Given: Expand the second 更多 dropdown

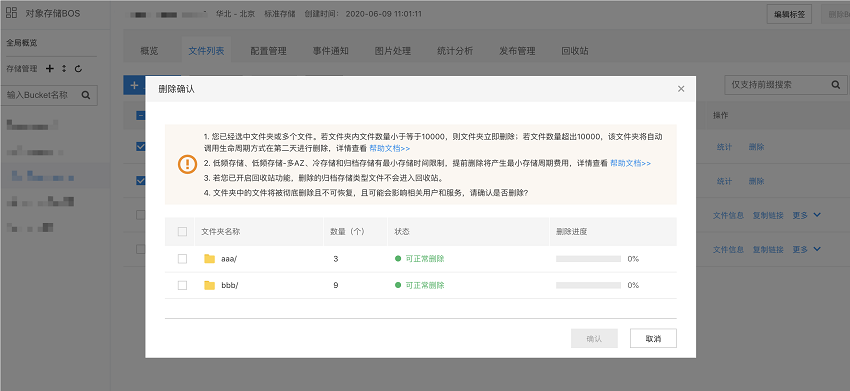Looking at the screenshot, I should click(807, 249).
